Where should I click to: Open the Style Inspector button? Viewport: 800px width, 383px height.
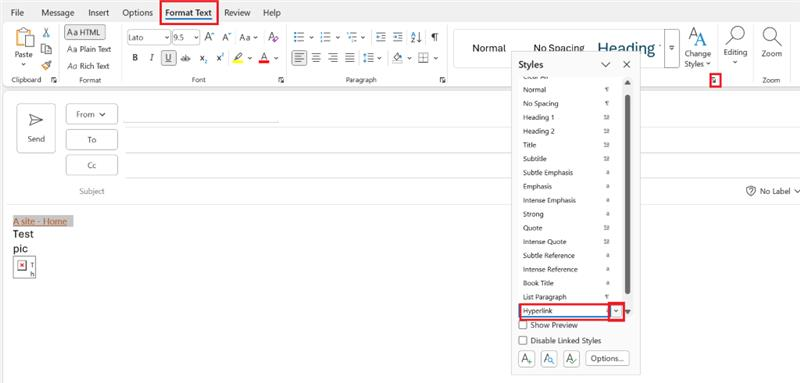point(549,359)
